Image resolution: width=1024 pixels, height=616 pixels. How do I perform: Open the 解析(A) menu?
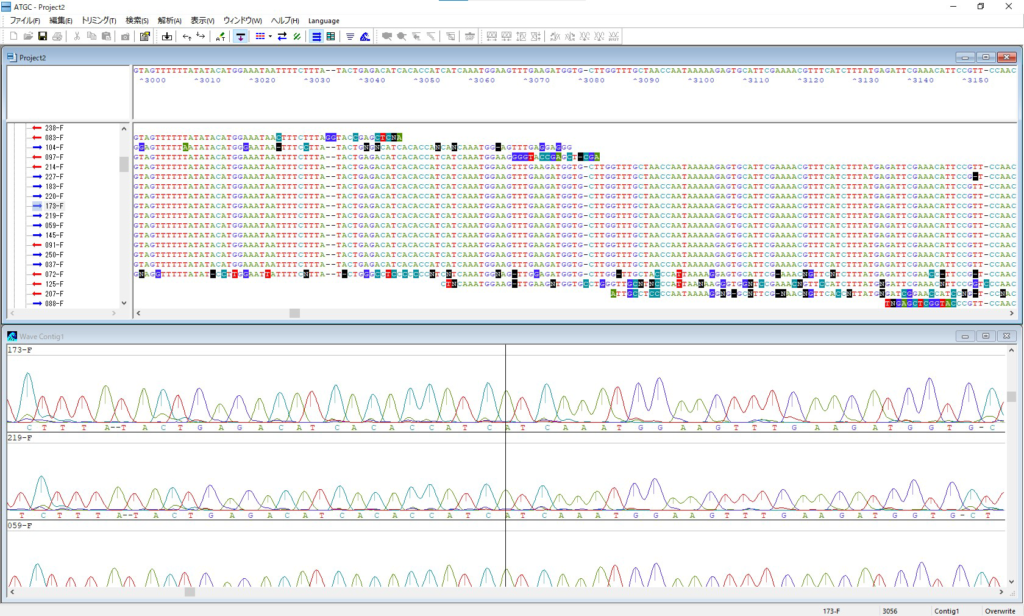[x=170, y=21]
